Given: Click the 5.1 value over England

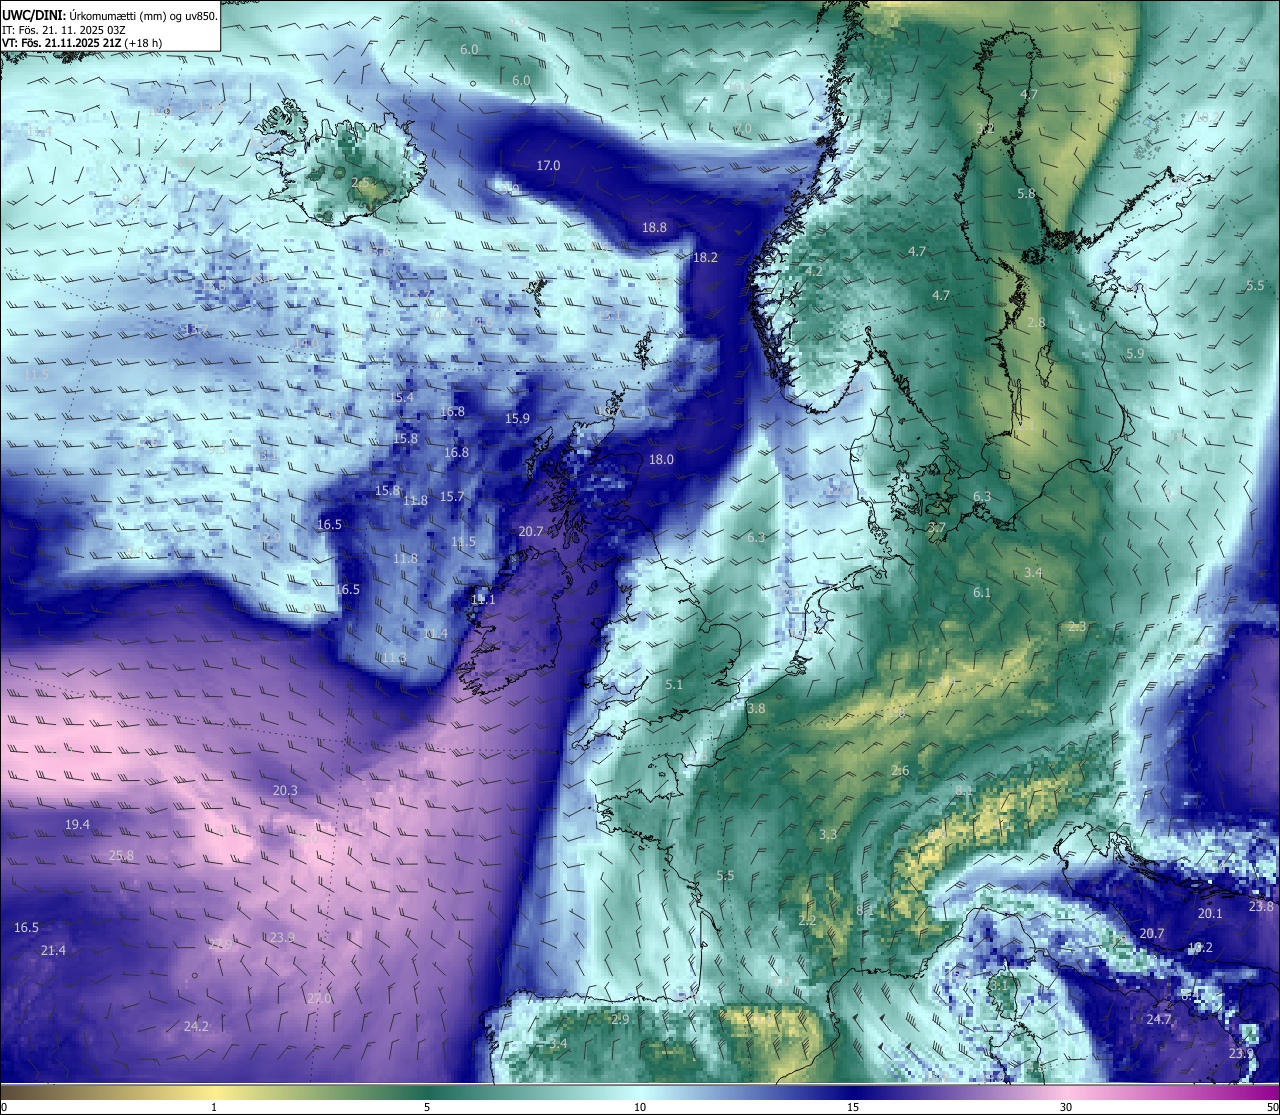Looking at the screenshot, I should click(x=674, y=685).
